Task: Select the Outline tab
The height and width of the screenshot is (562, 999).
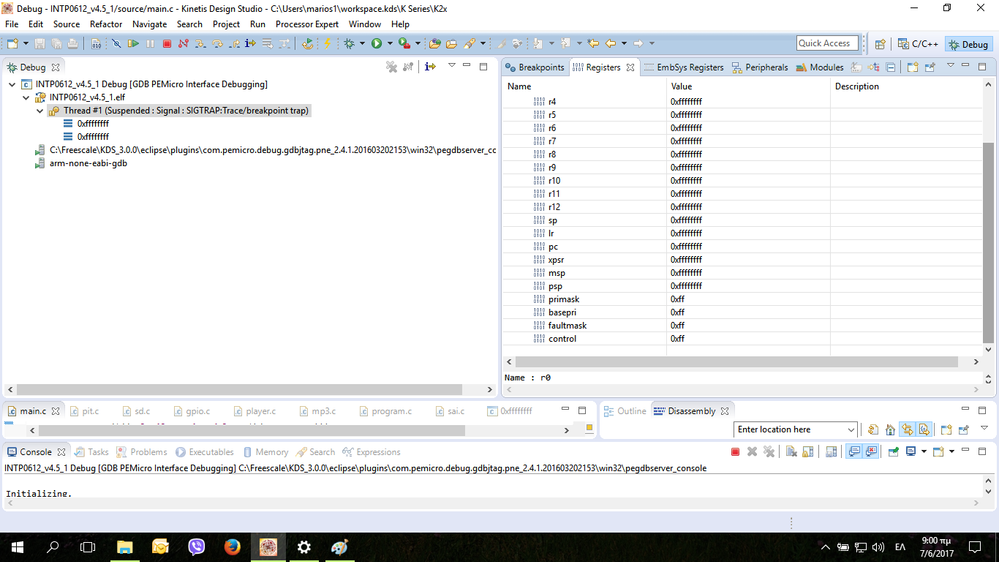Action: 625,411
